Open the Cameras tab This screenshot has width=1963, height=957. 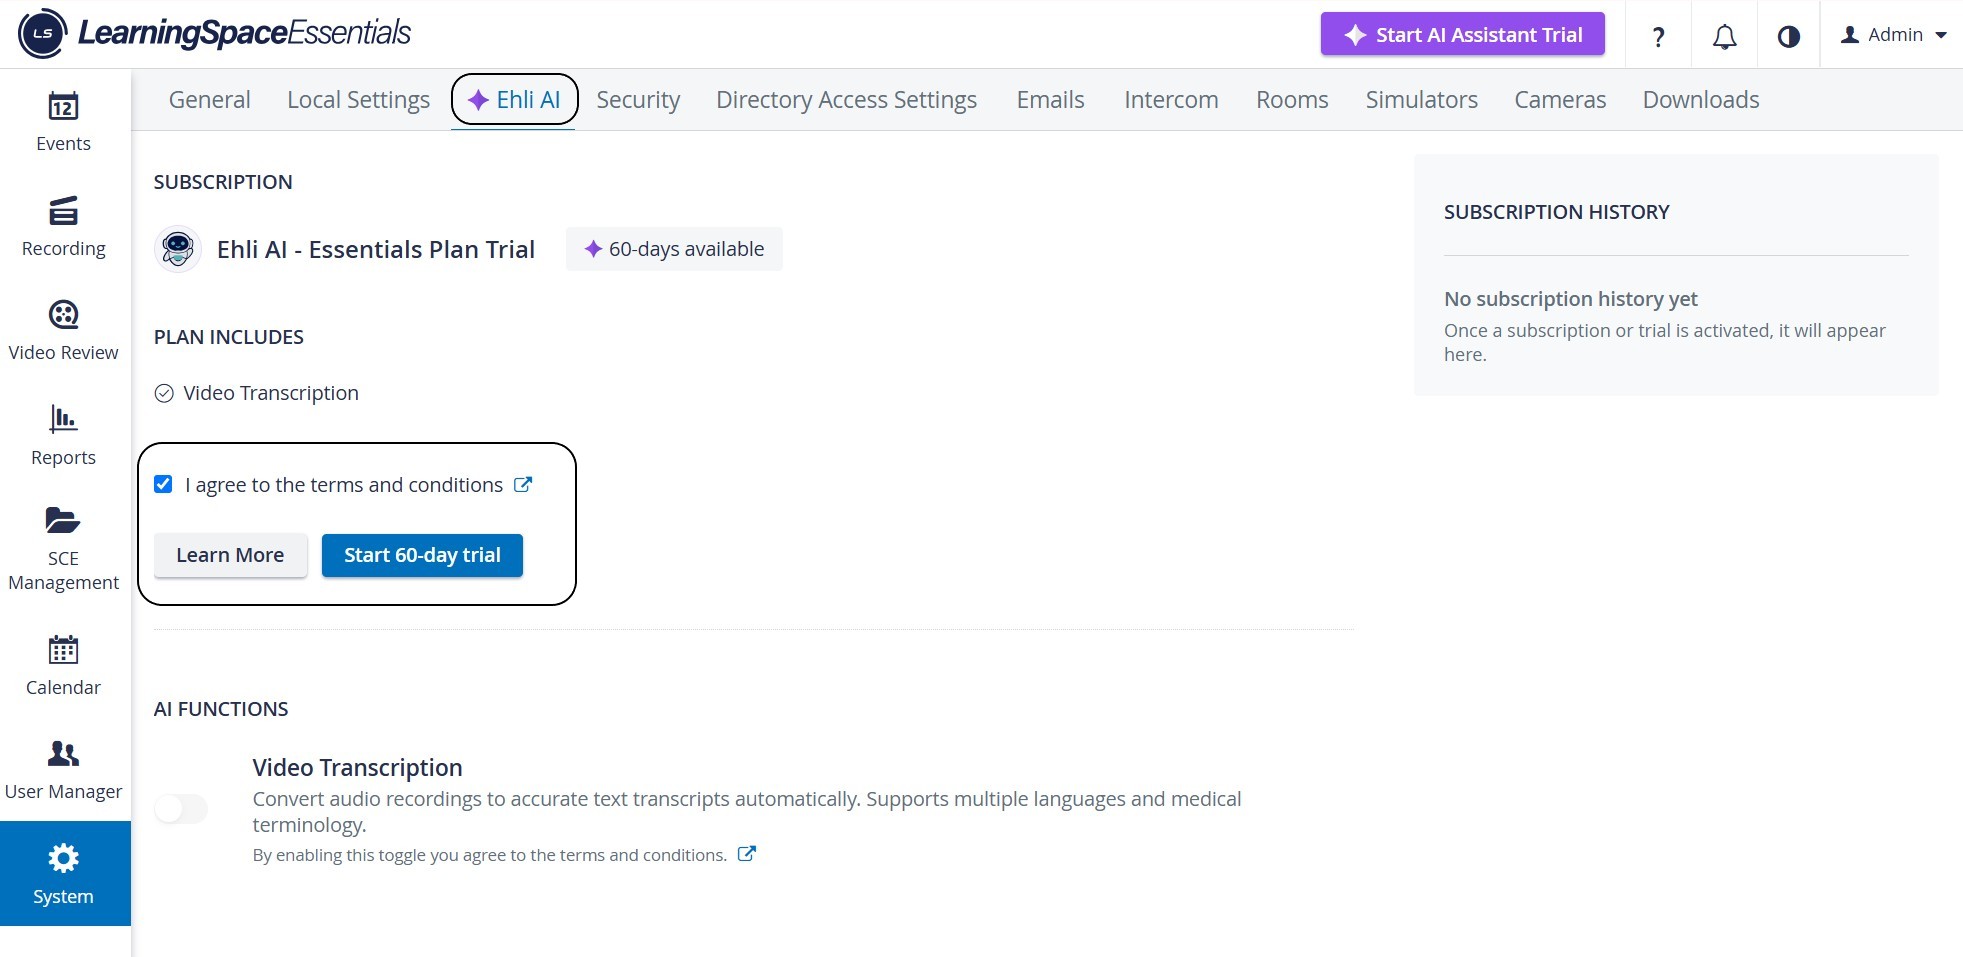click(1560, 100)
